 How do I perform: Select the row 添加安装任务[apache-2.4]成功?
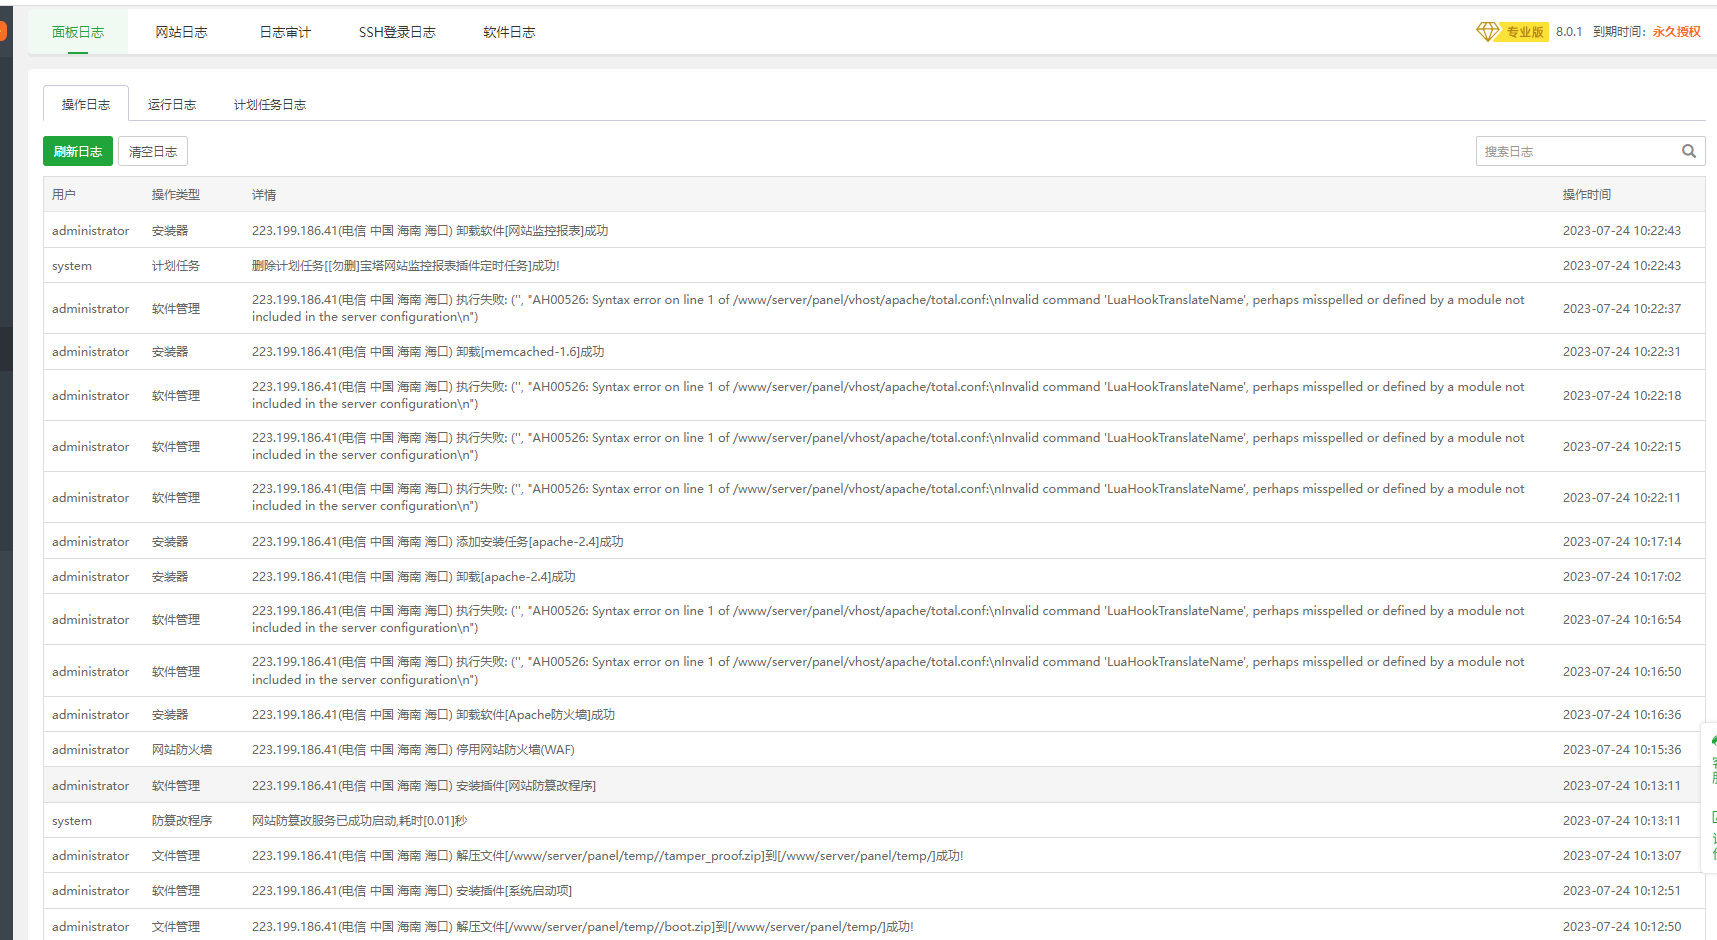pos(874,541)
